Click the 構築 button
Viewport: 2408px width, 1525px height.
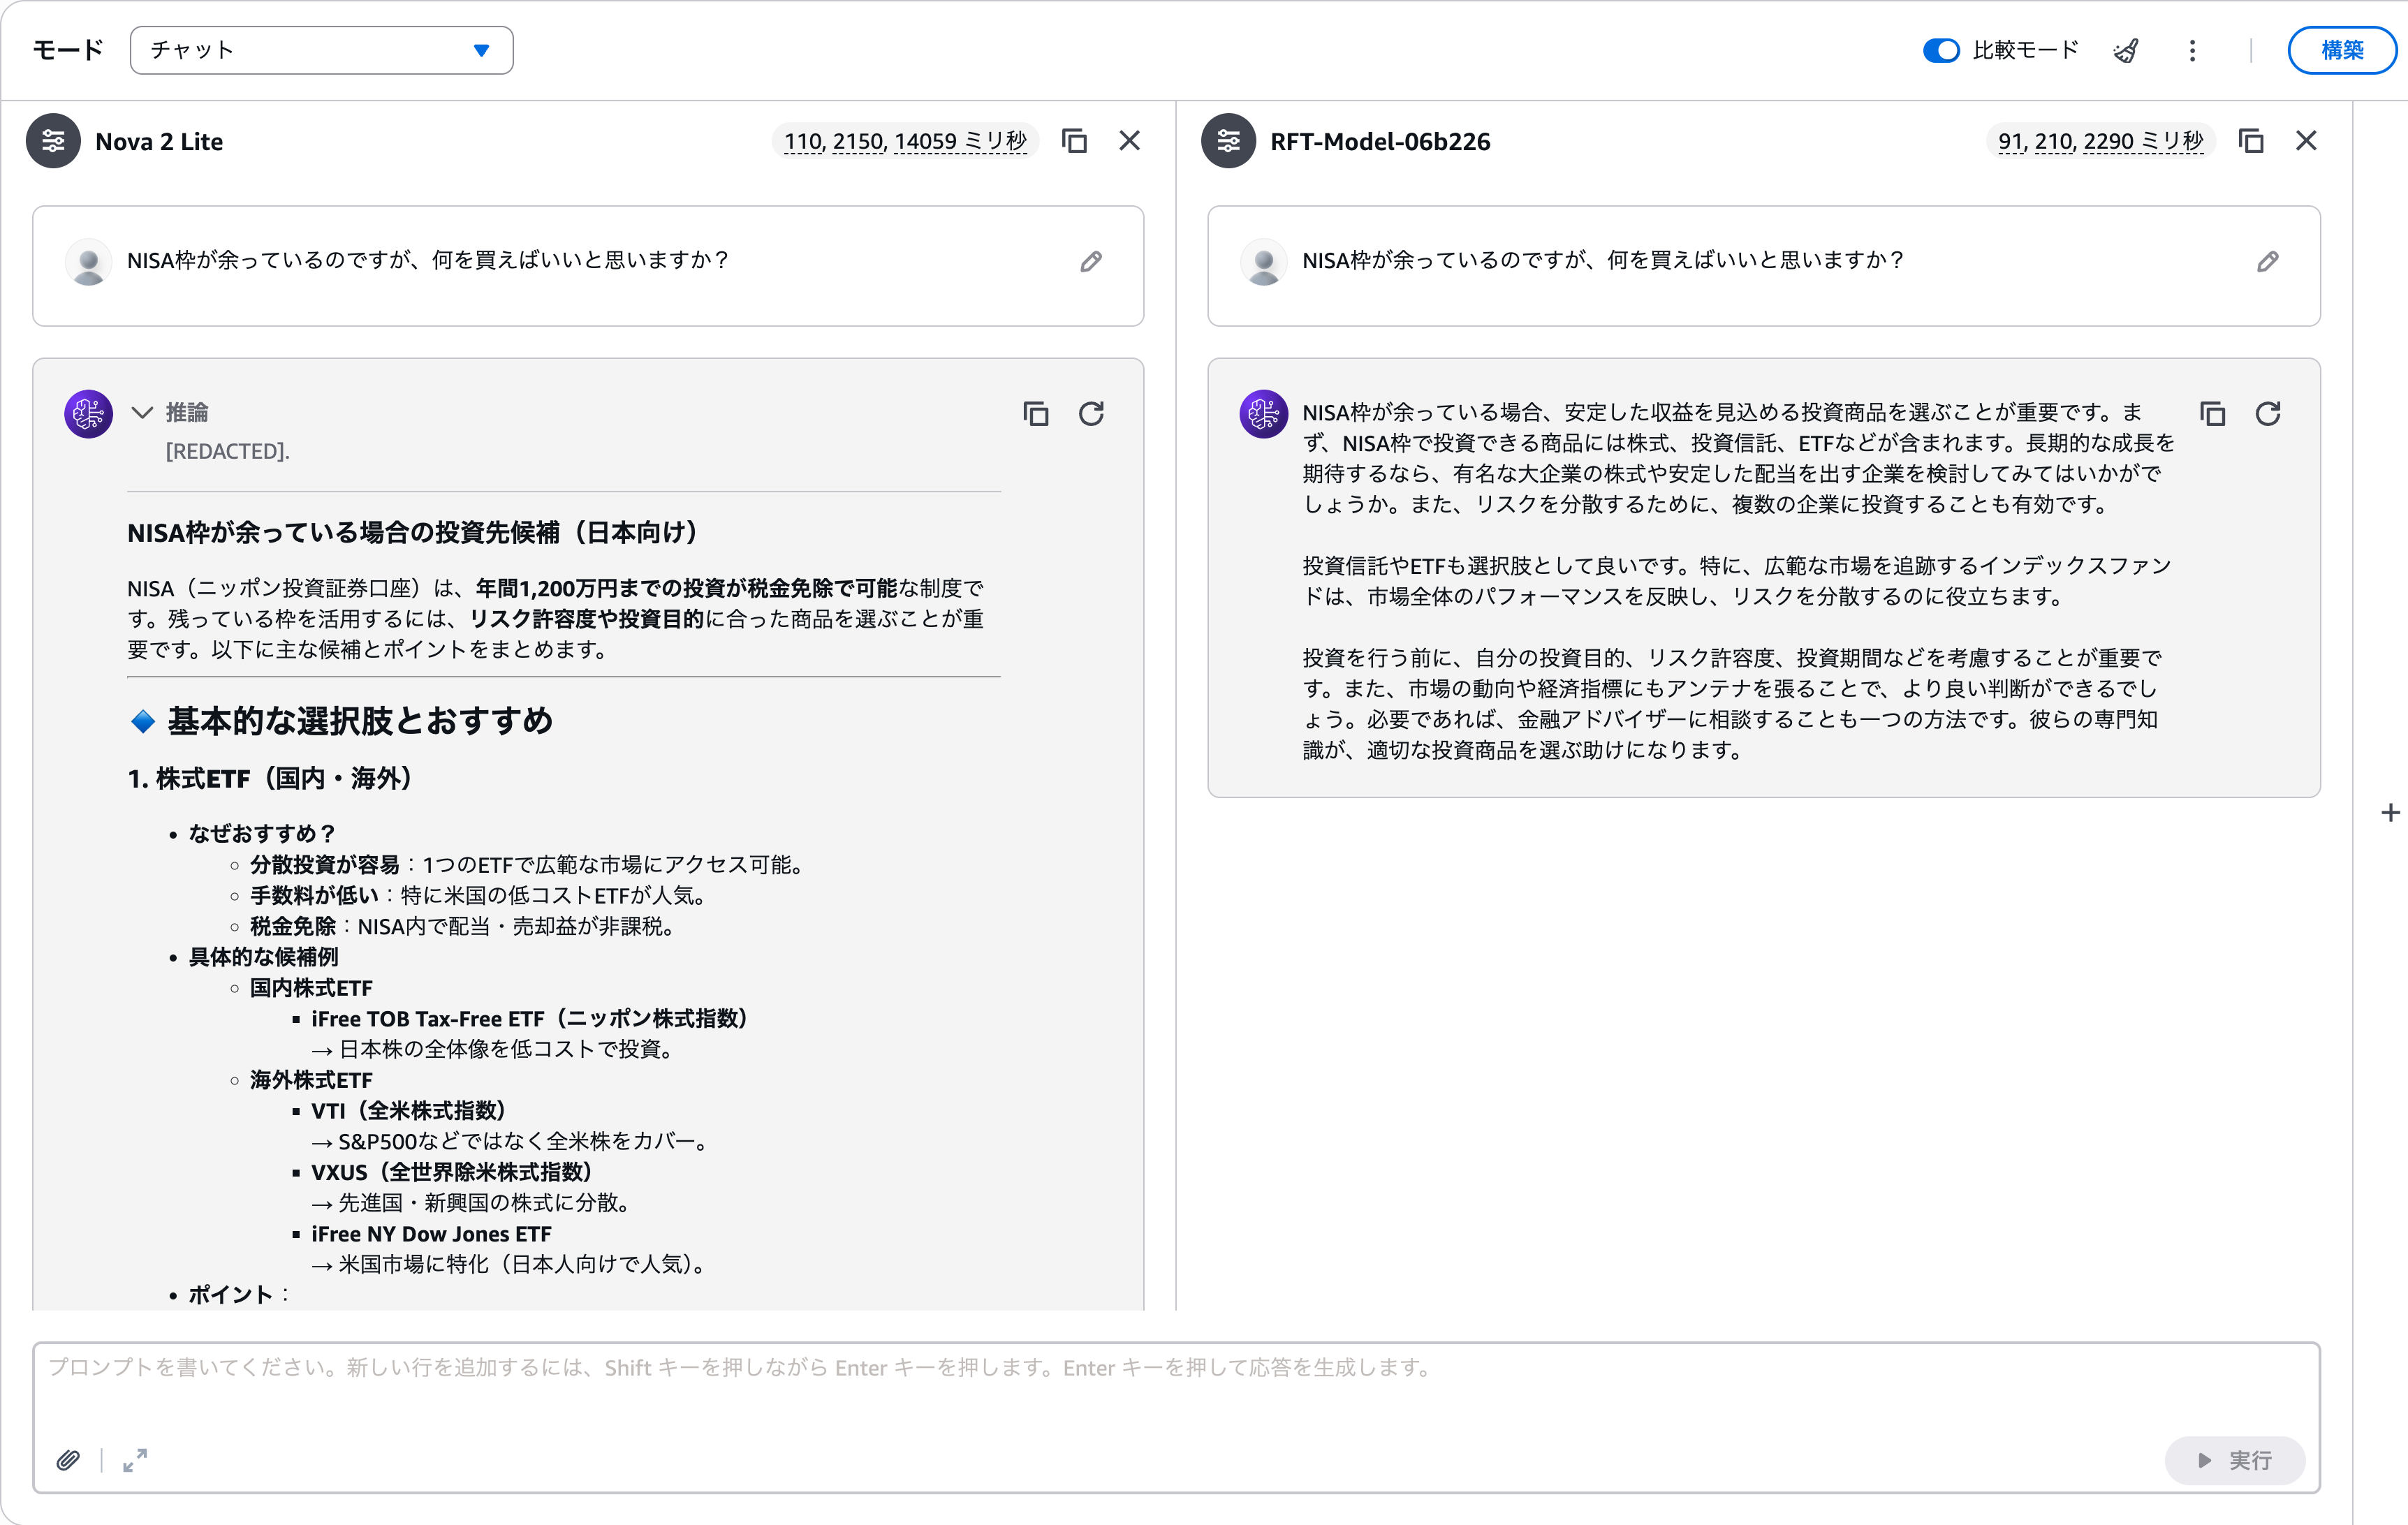click(x=2341, y=50)
